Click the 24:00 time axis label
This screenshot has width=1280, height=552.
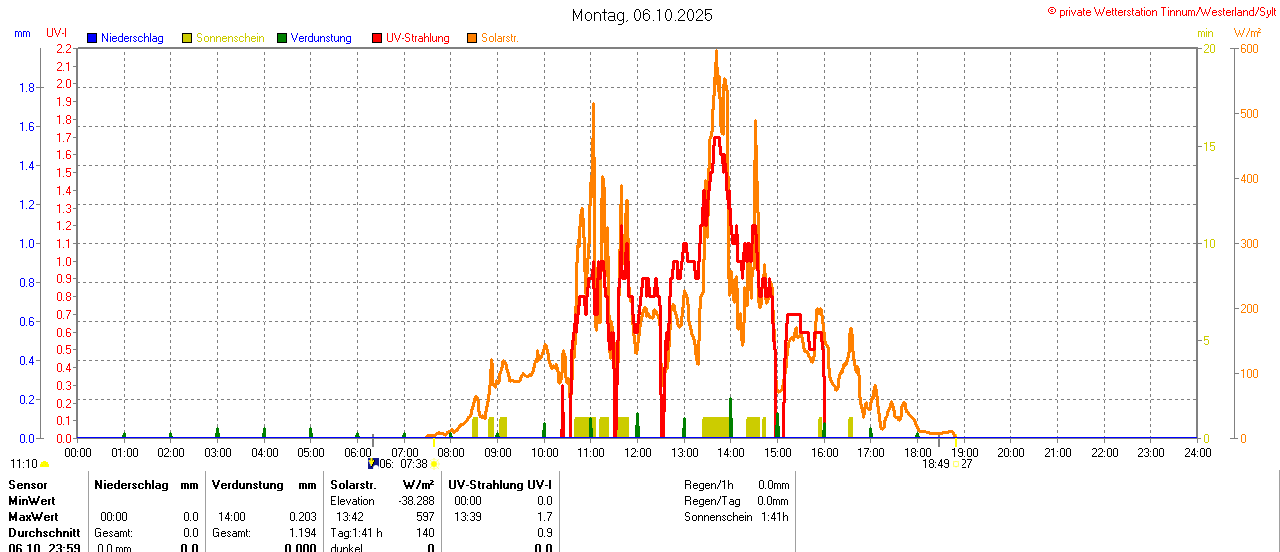point(1197,453)
